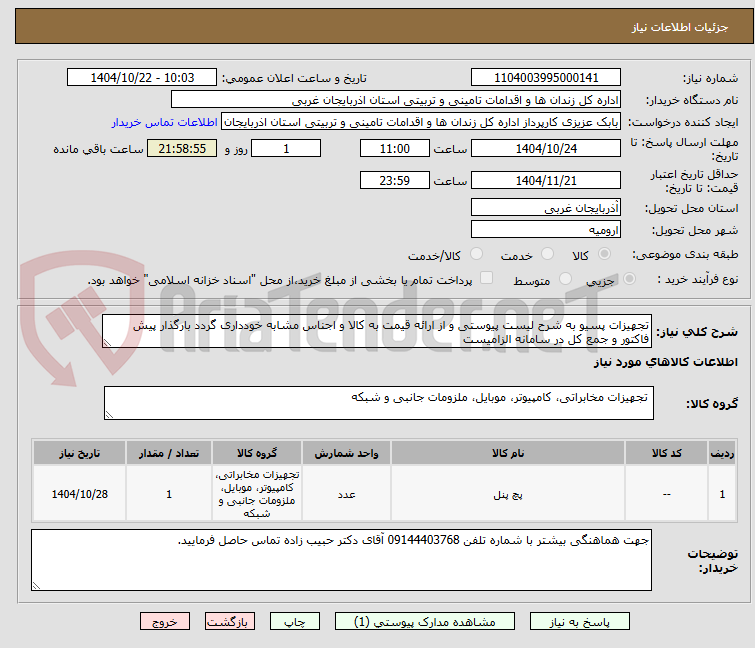Click the ردیف column header
755x648 pixels.
tap(722, 453)
